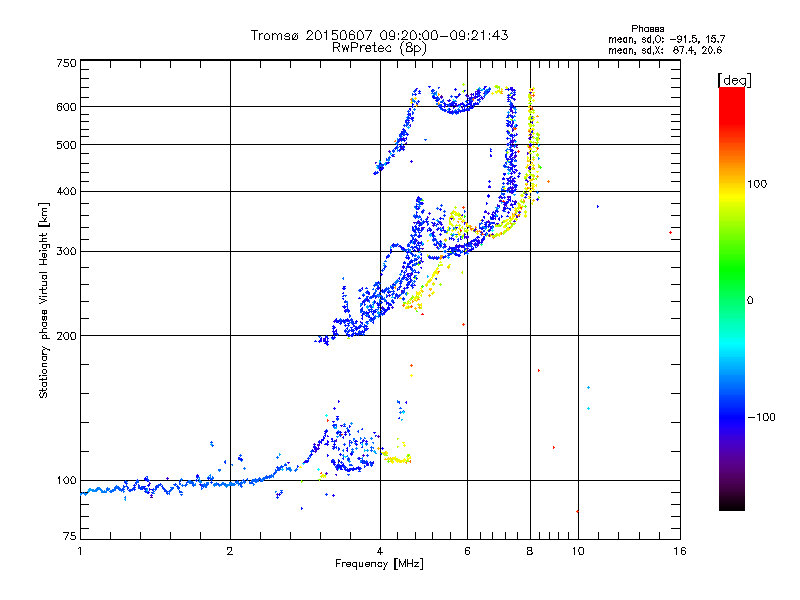Click the Frequency [MHz] axis label
This screenshot has width=800, height=600.
(x=379, y=565)
